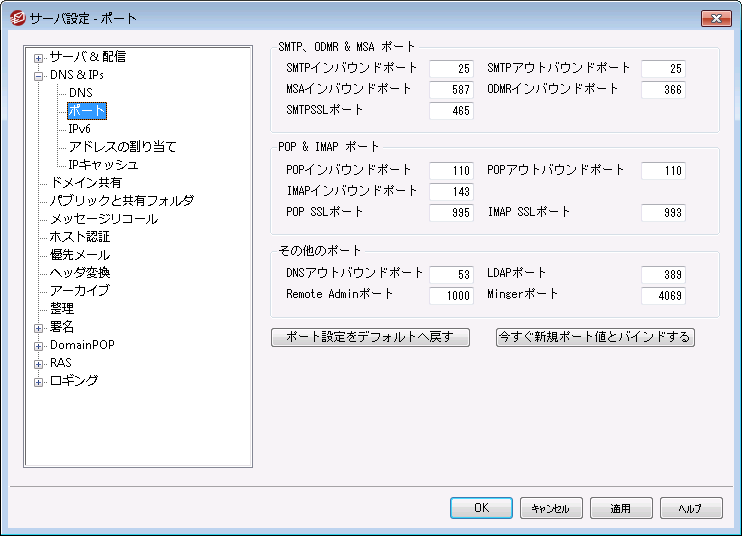Select the IPv6 tree item

79,129
